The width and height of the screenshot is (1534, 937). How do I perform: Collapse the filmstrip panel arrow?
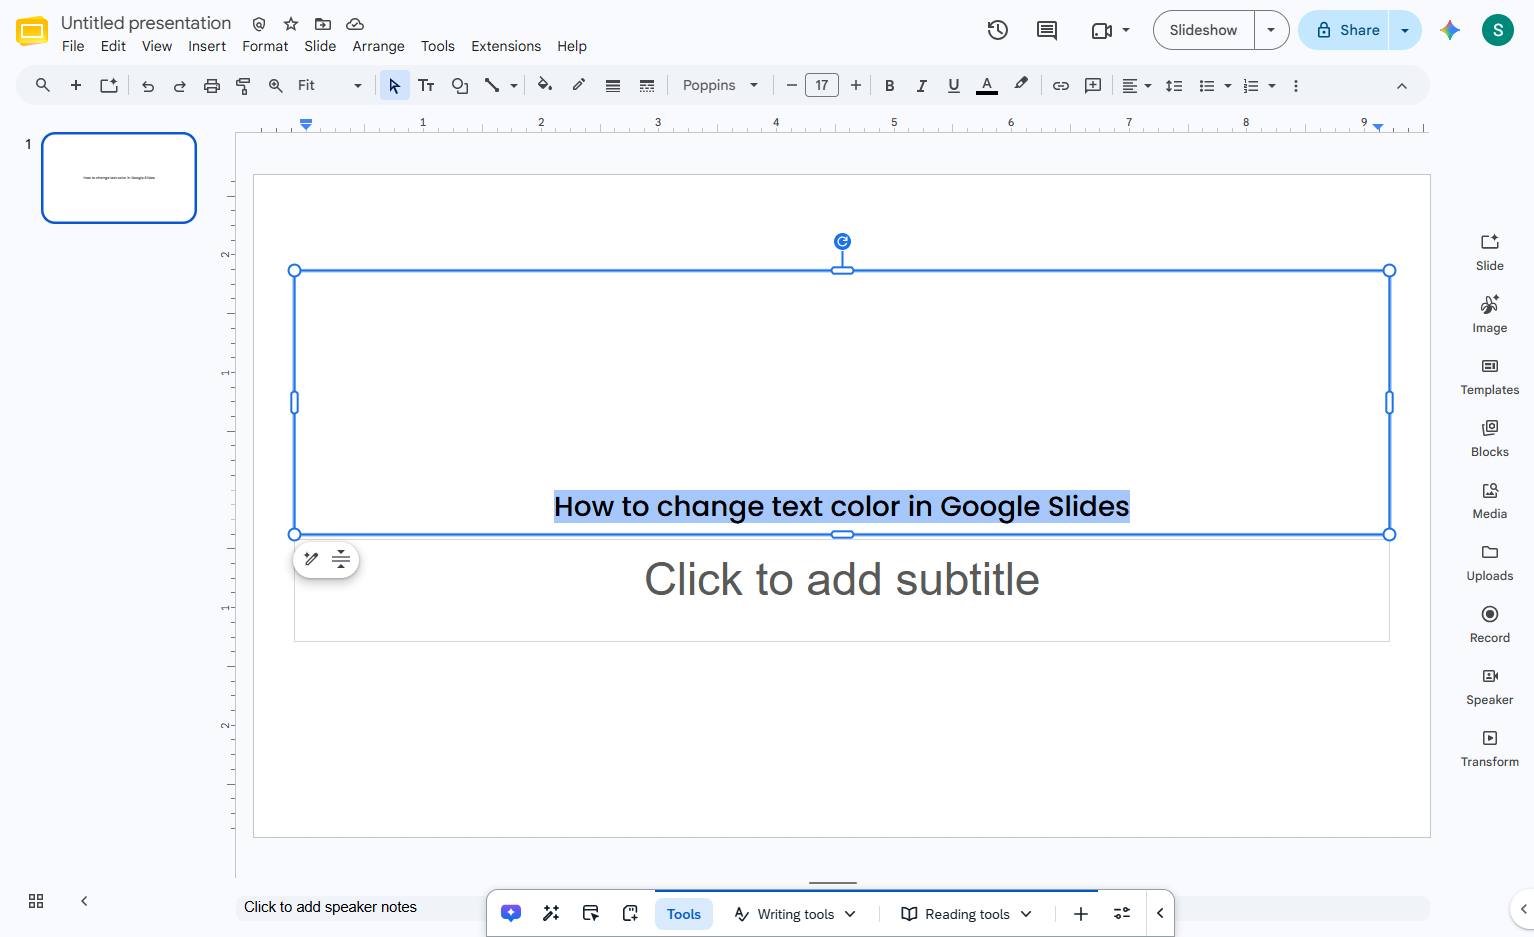(x=84, y=901)
